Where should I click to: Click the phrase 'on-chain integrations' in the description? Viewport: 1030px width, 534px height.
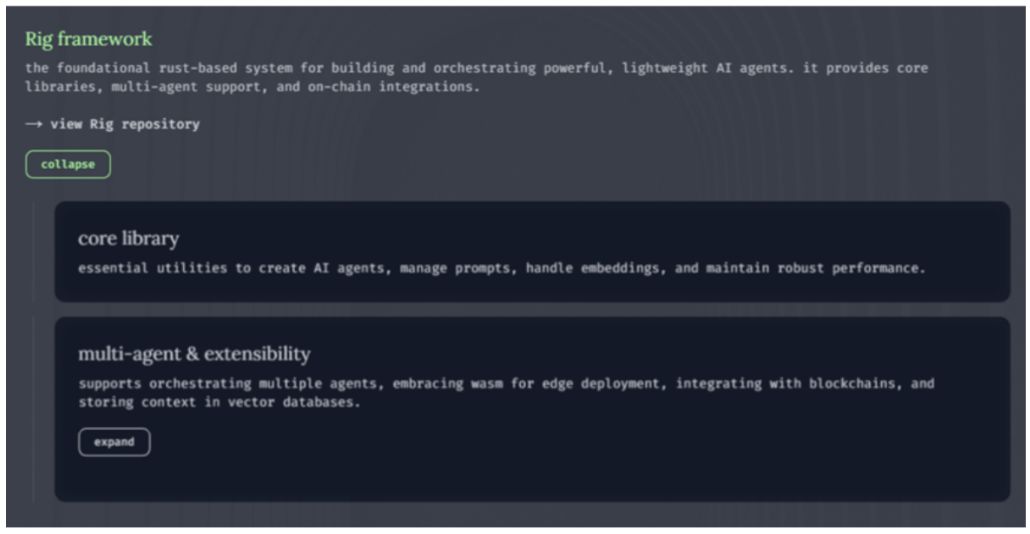[x=394, y=87]
